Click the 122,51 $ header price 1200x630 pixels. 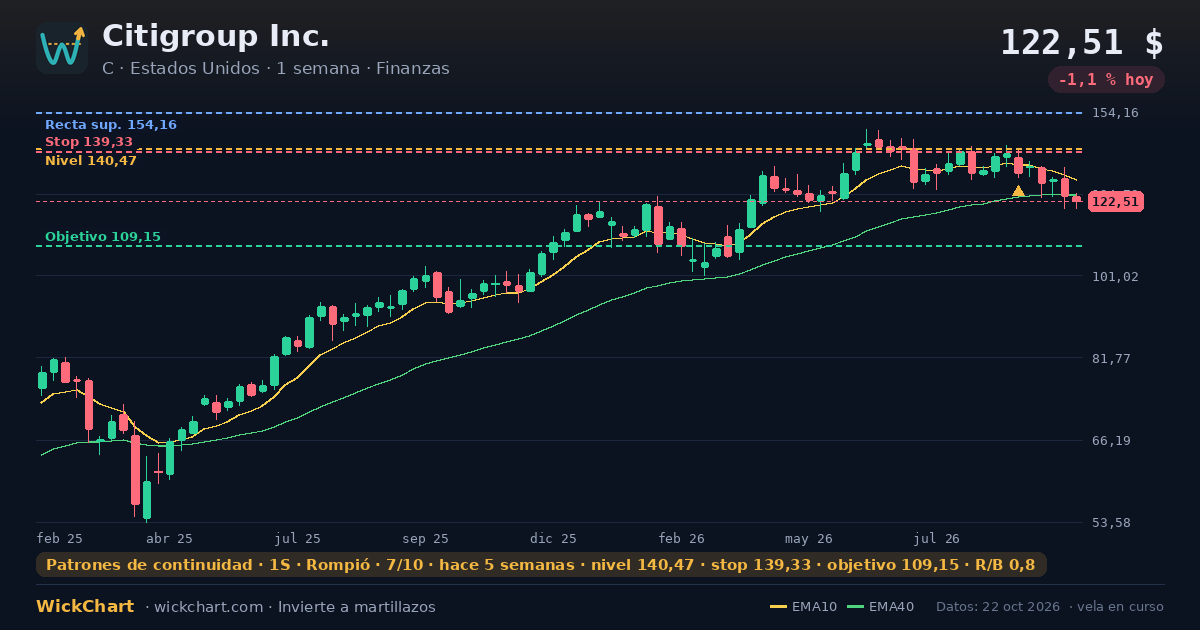point(1082,42)
